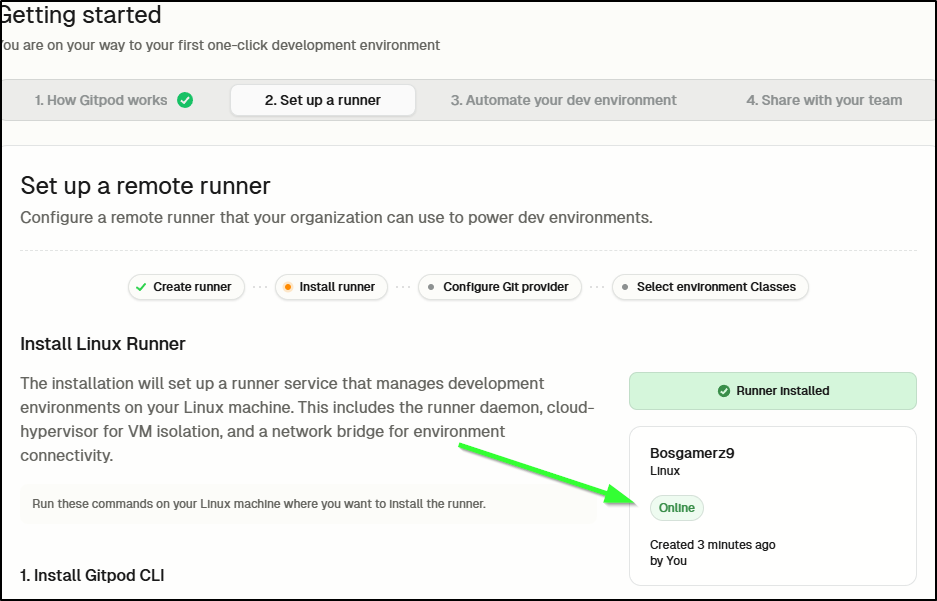Click the checkmark icon in Create runner
Image resolution: width=937 pixels, height=601 pixels.
pyautogui.click(x=141, y=287)
